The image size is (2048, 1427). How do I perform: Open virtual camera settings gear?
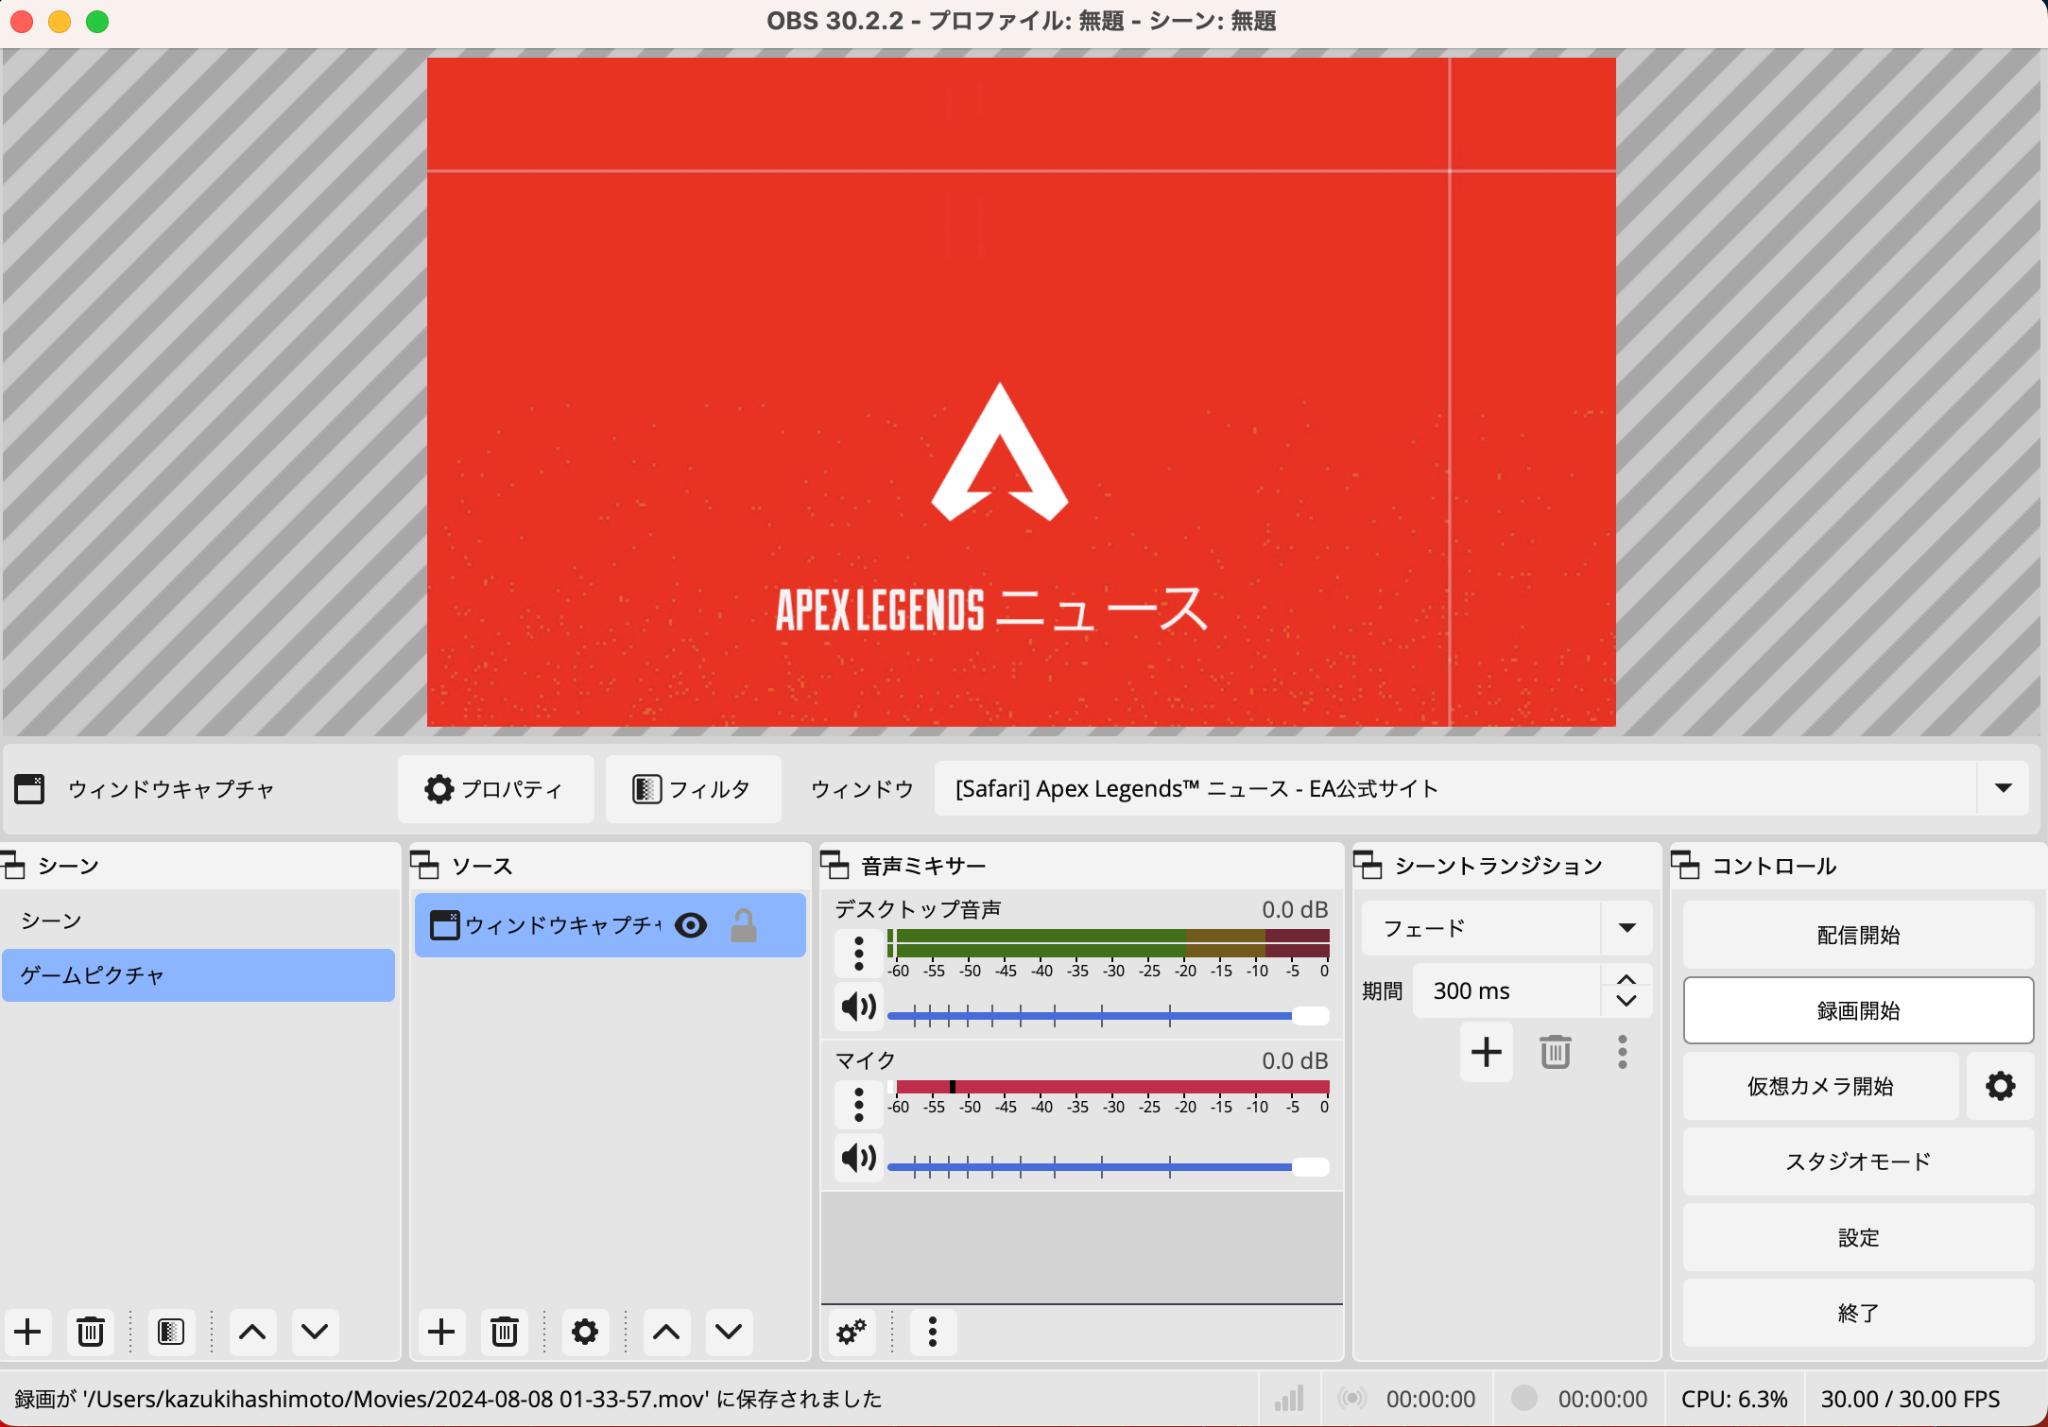coord(2000,1086)
